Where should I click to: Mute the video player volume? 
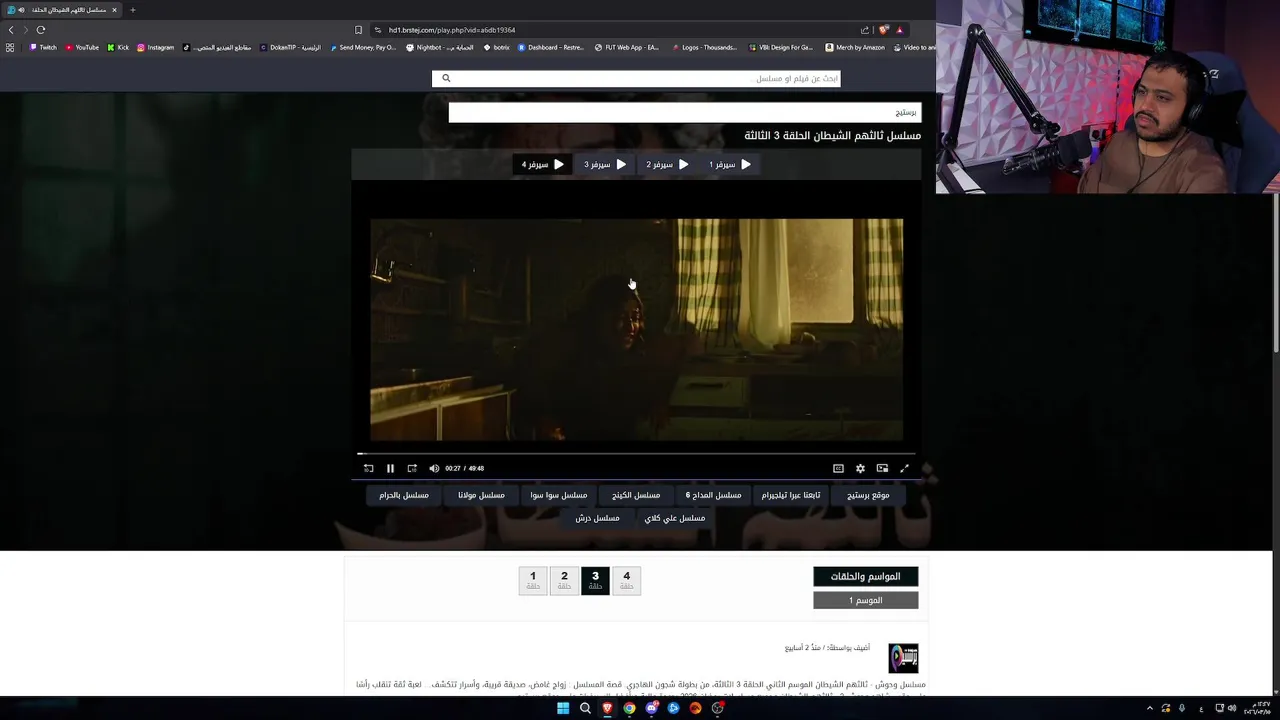(434, 468)
